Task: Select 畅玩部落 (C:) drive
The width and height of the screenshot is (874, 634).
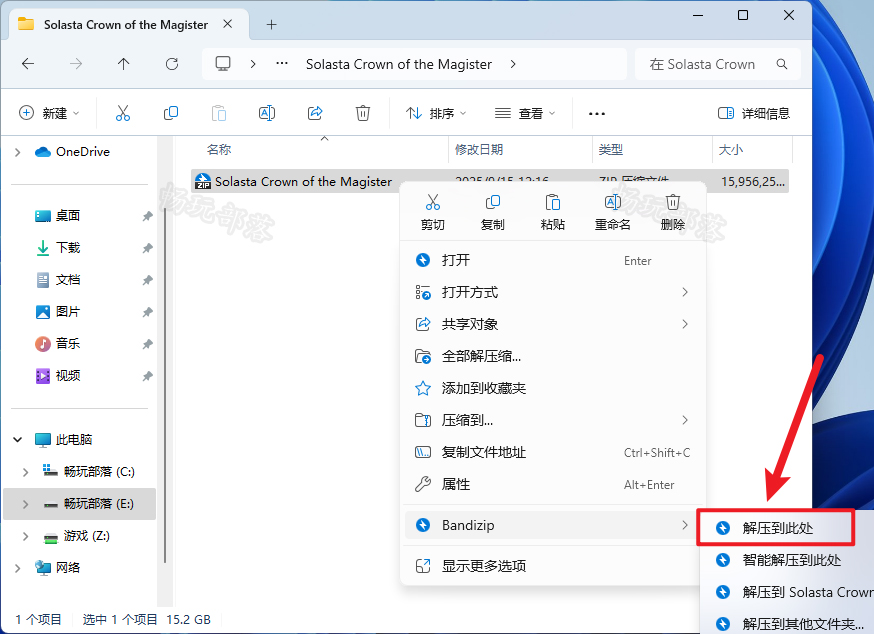Action: [99, 472]
